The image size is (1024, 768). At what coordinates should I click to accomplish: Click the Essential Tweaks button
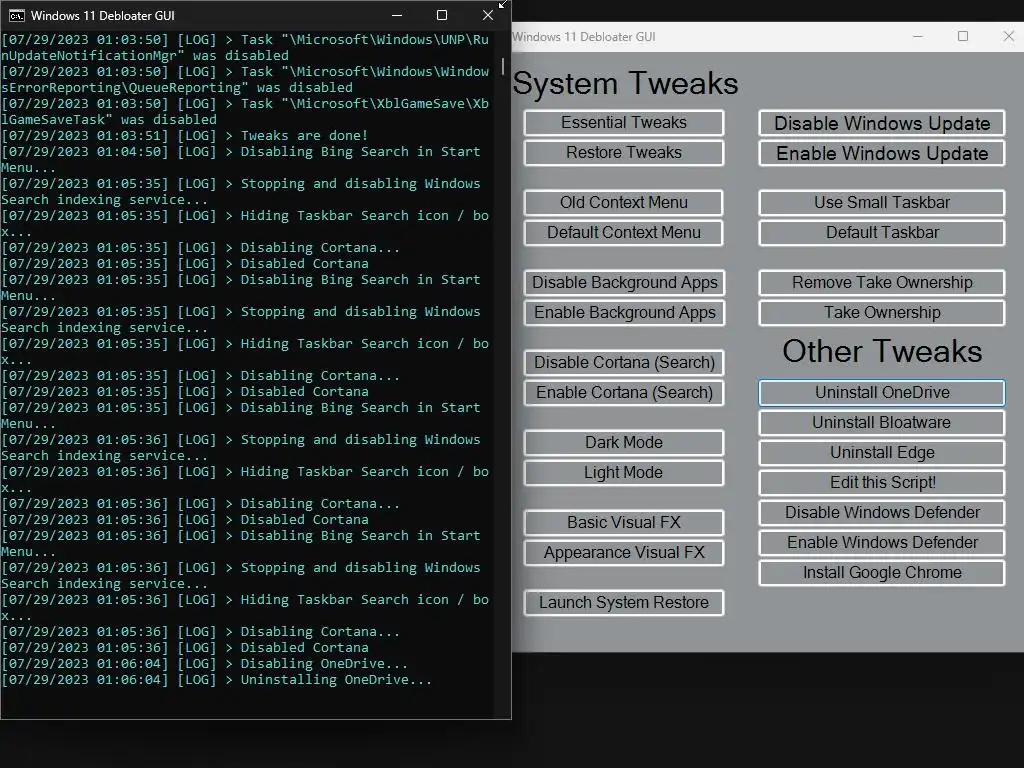624,123
